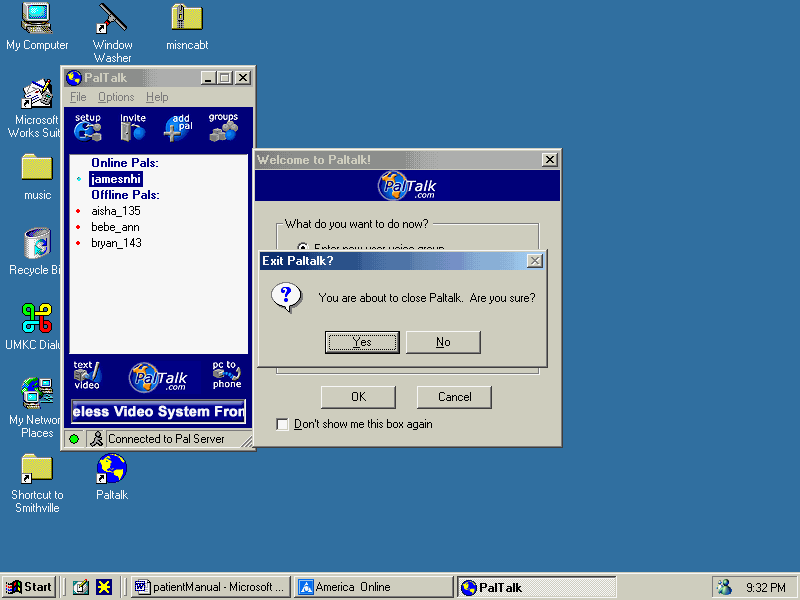The width and height of the screenshot is (800, 600).
Task: Click the person icon in PalTalk status bar
Action: [x=96, y=439]
